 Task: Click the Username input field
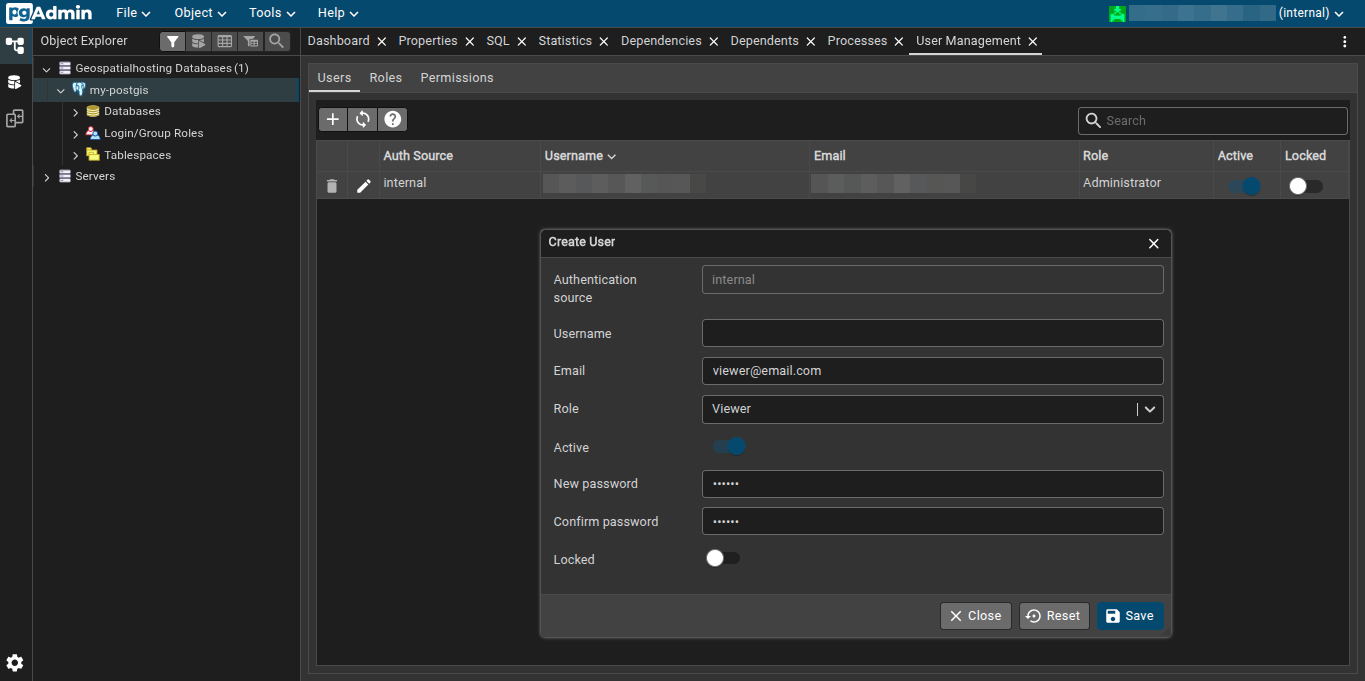932,333
